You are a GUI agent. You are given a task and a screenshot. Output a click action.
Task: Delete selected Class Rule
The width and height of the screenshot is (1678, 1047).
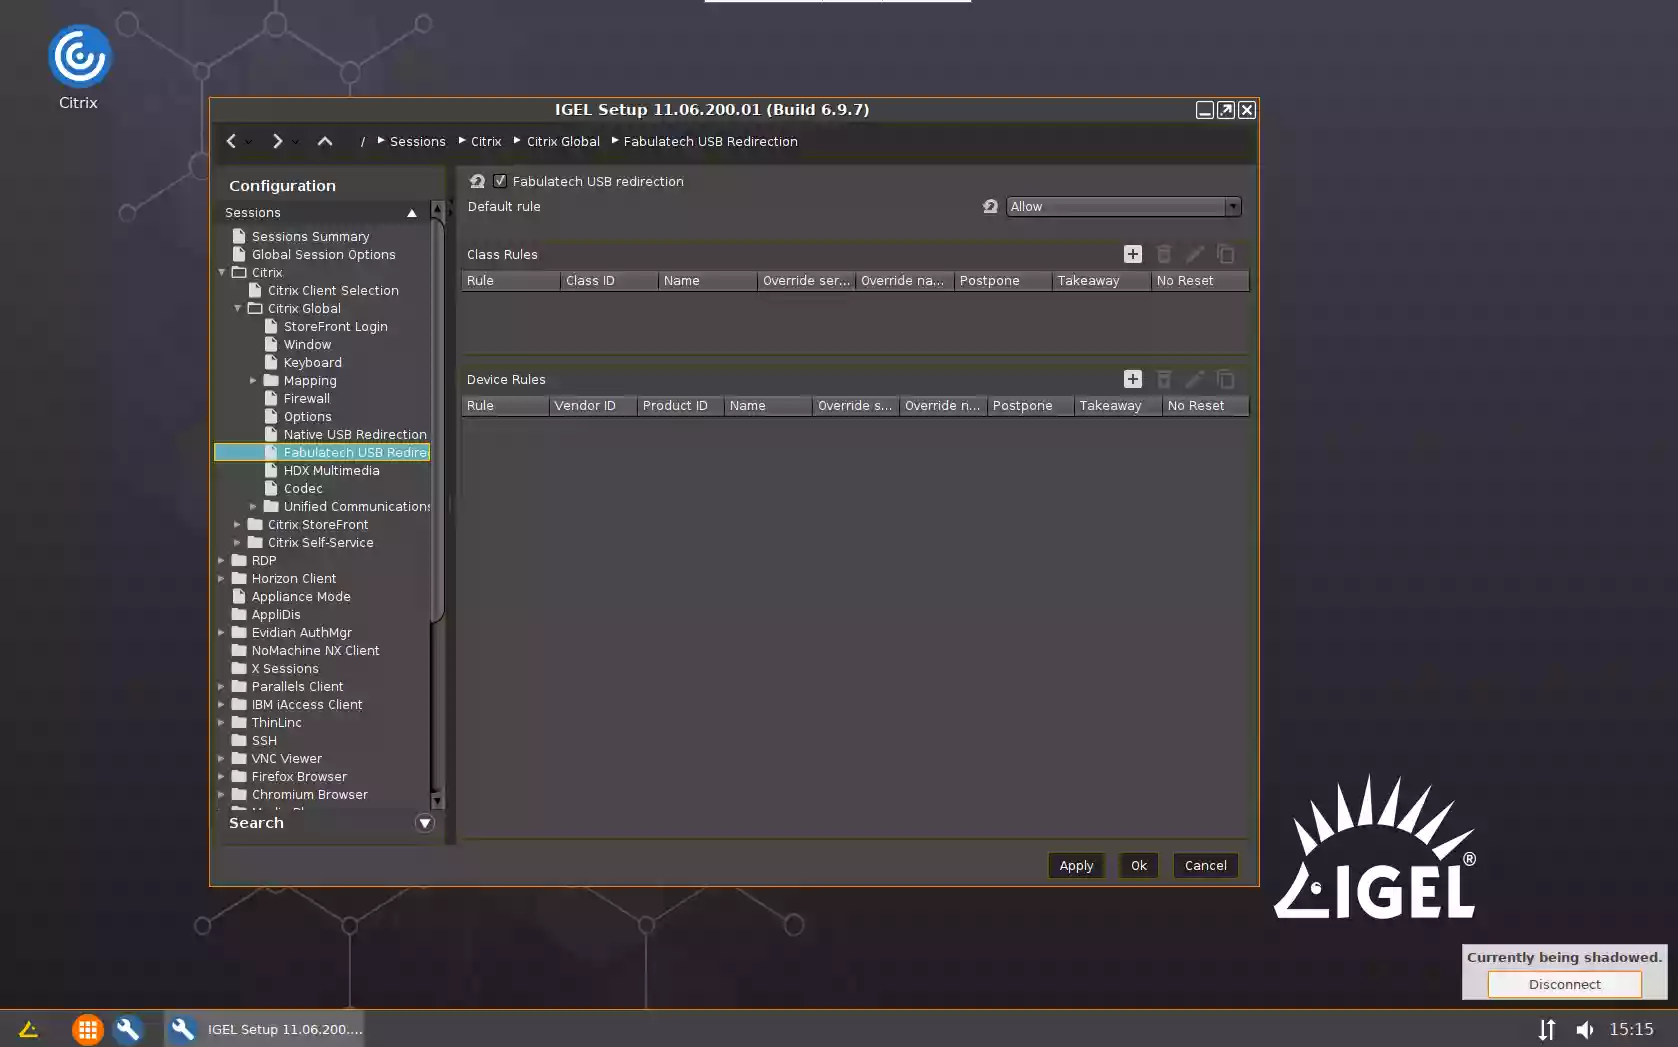[1164, 254]
